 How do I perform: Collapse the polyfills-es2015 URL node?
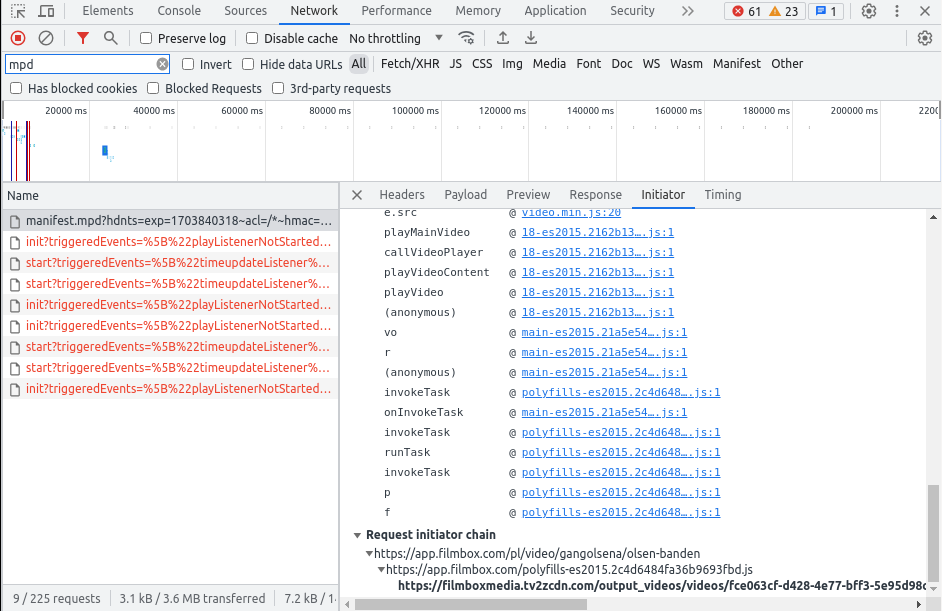pos(381,570)
